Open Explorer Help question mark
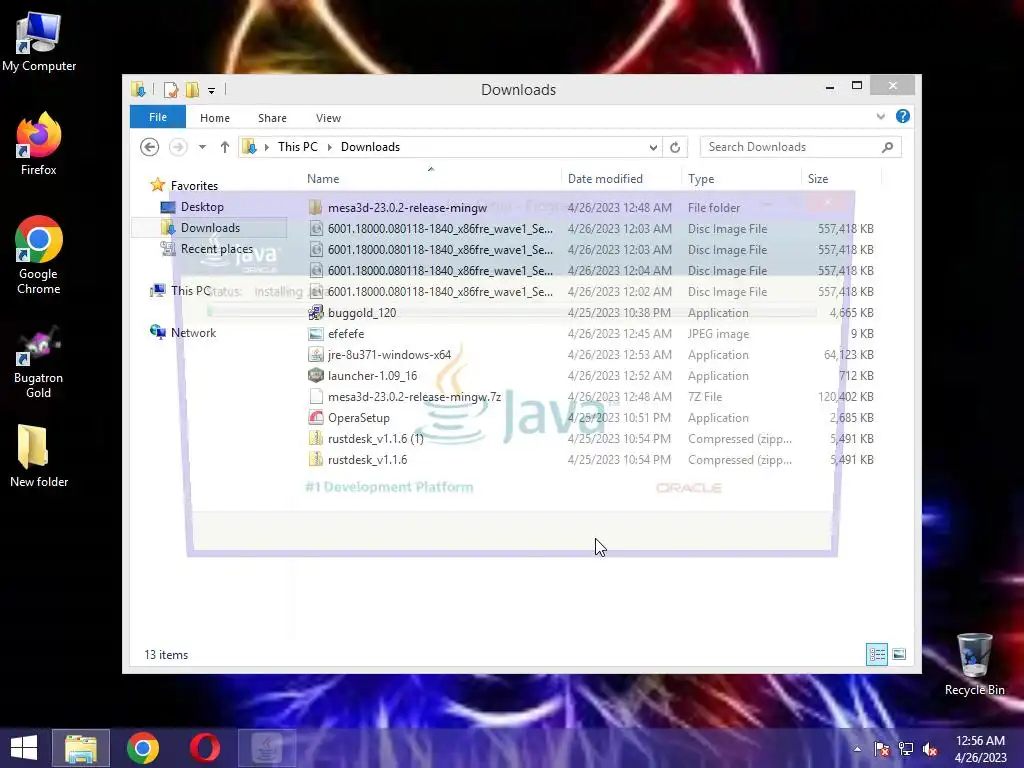The width and height of the screenshot is (1024, 768). coord(903,116)
